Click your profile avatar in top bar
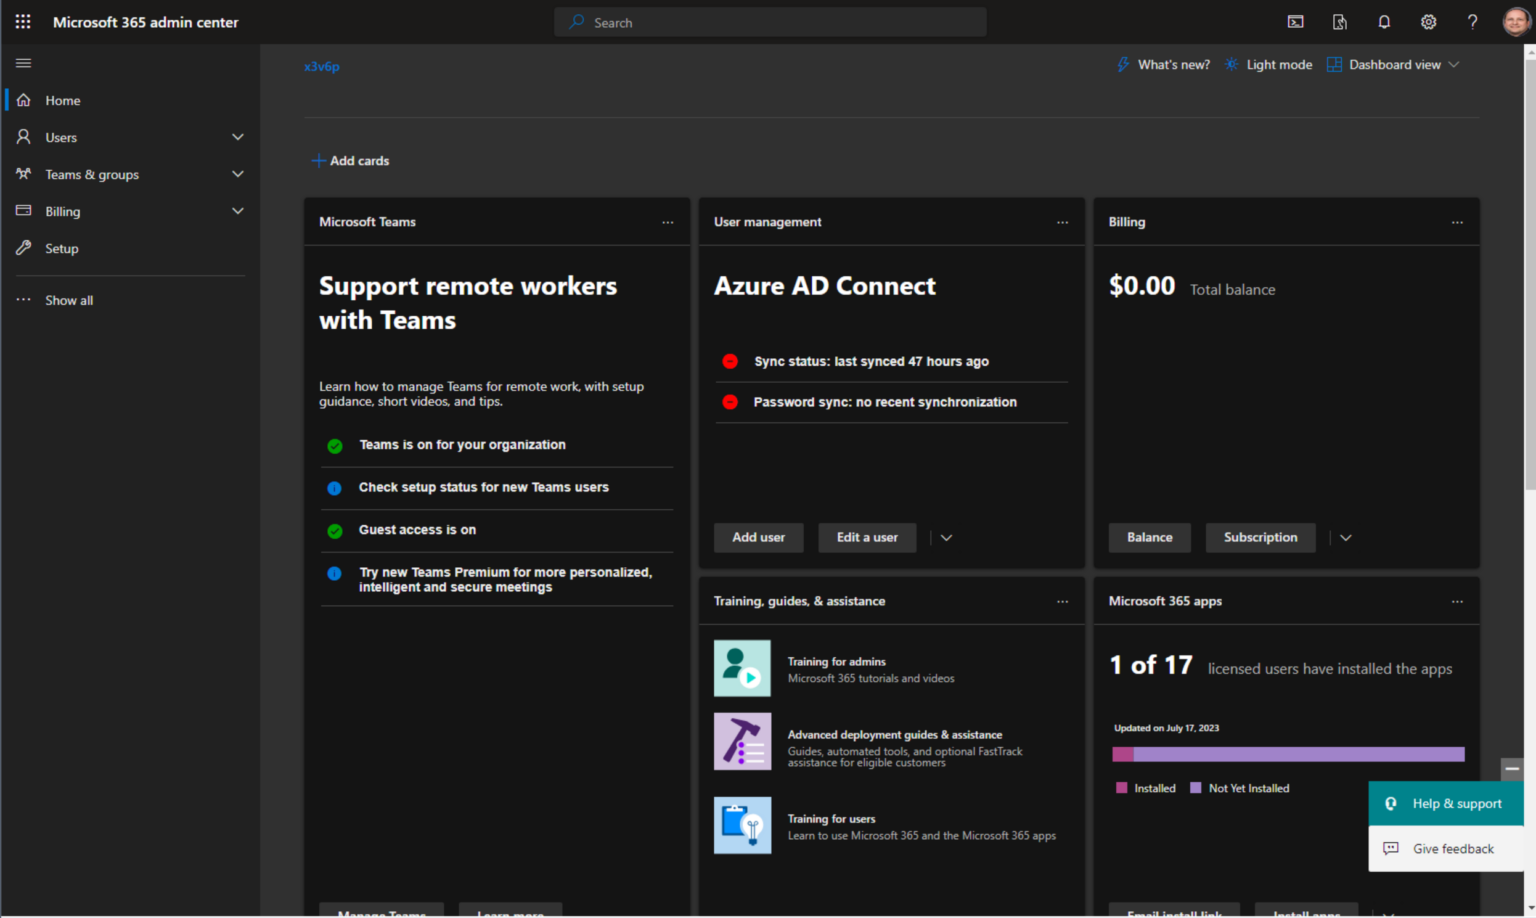The width and height of the screenshot is (1536, 918). coord(1515,21)
